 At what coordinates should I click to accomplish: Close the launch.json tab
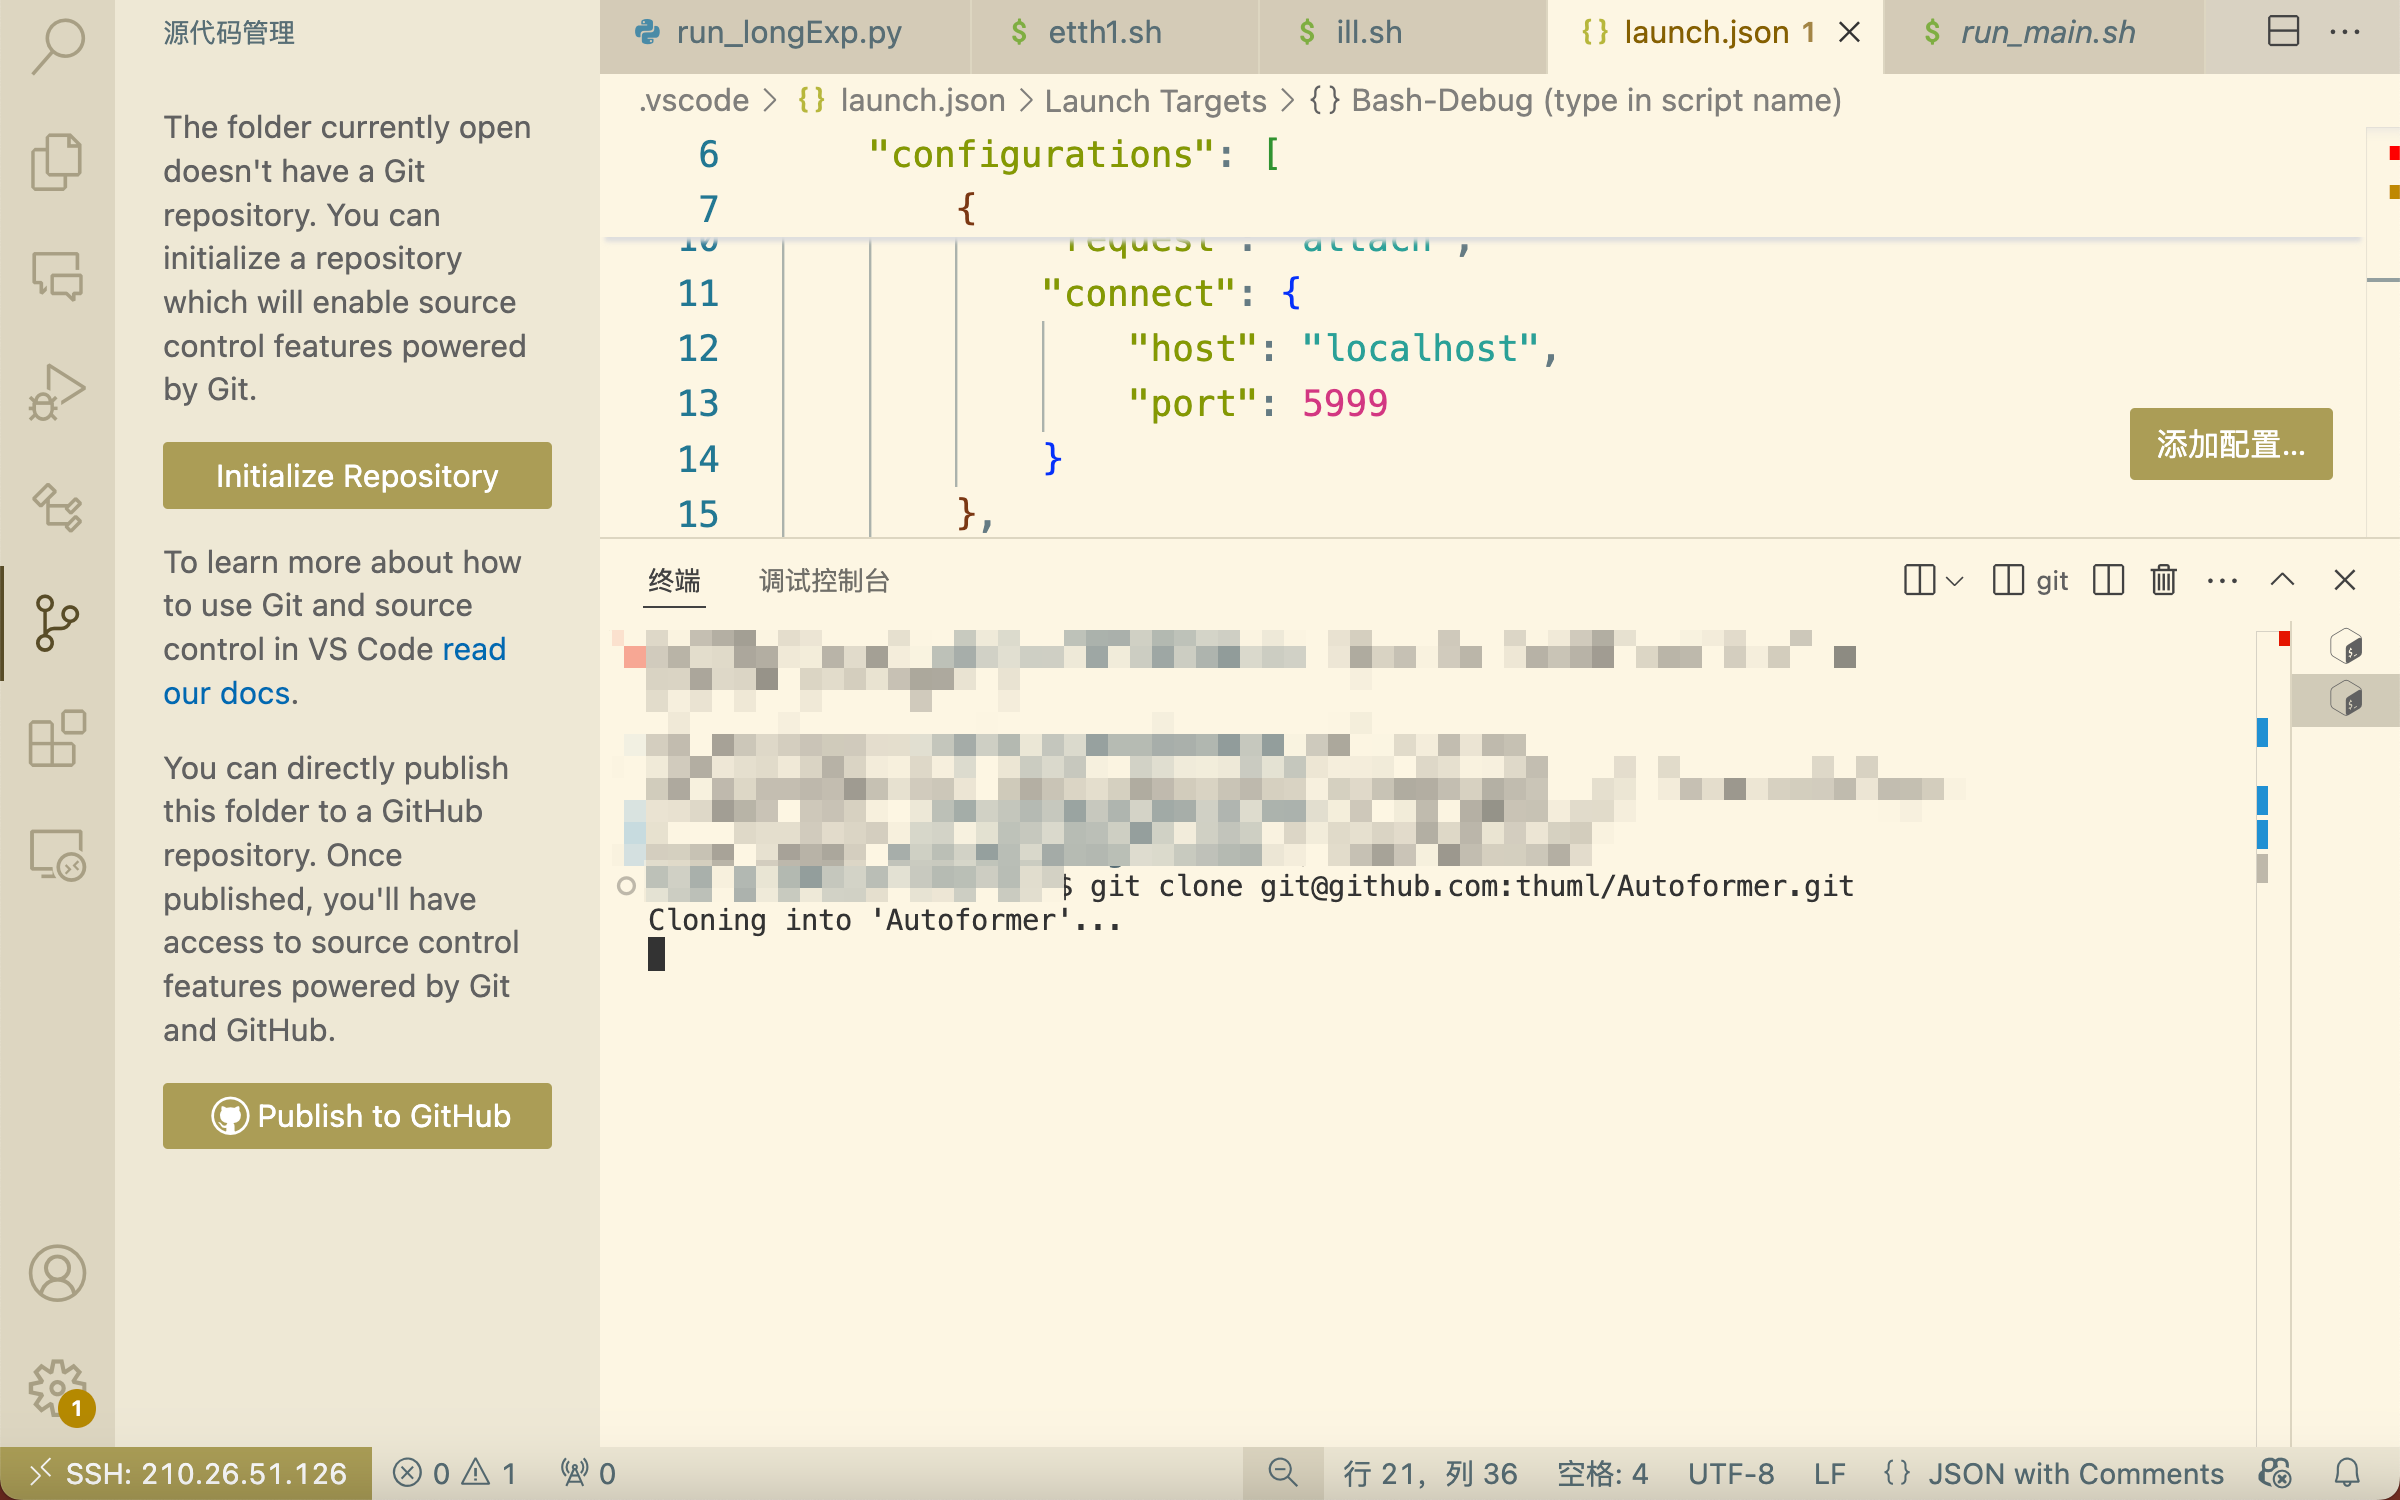point(1850,33)
